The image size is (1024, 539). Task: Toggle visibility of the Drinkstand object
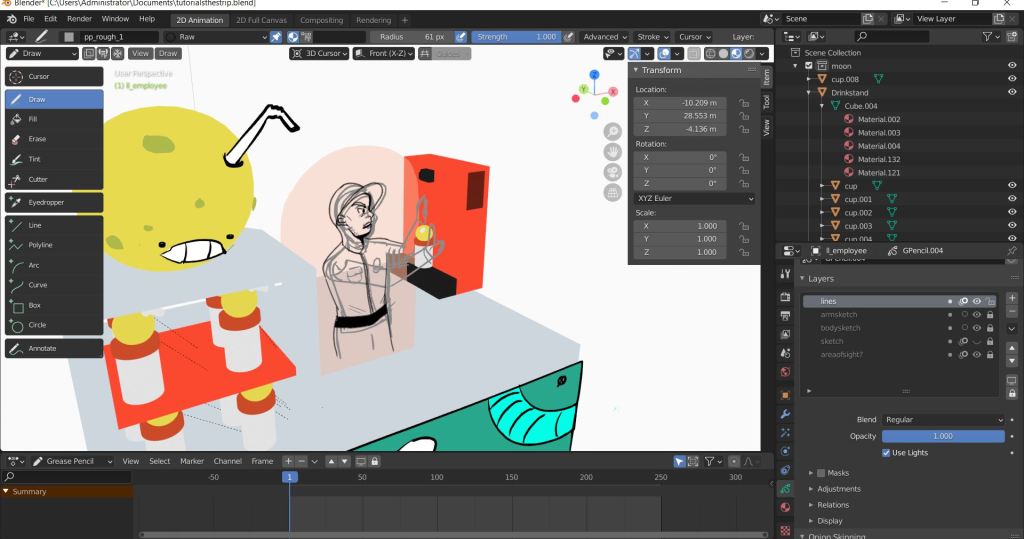[1012, 92]
